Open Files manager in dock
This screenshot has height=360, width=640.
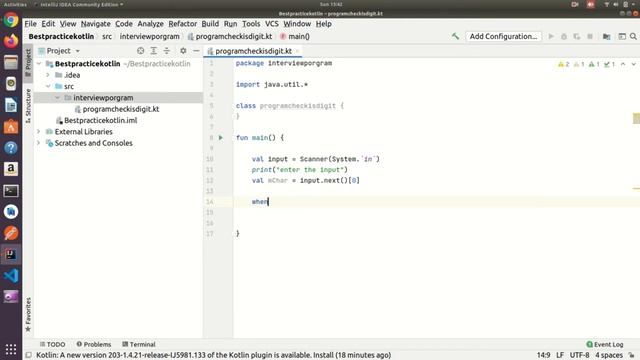[x=11, y=62]
